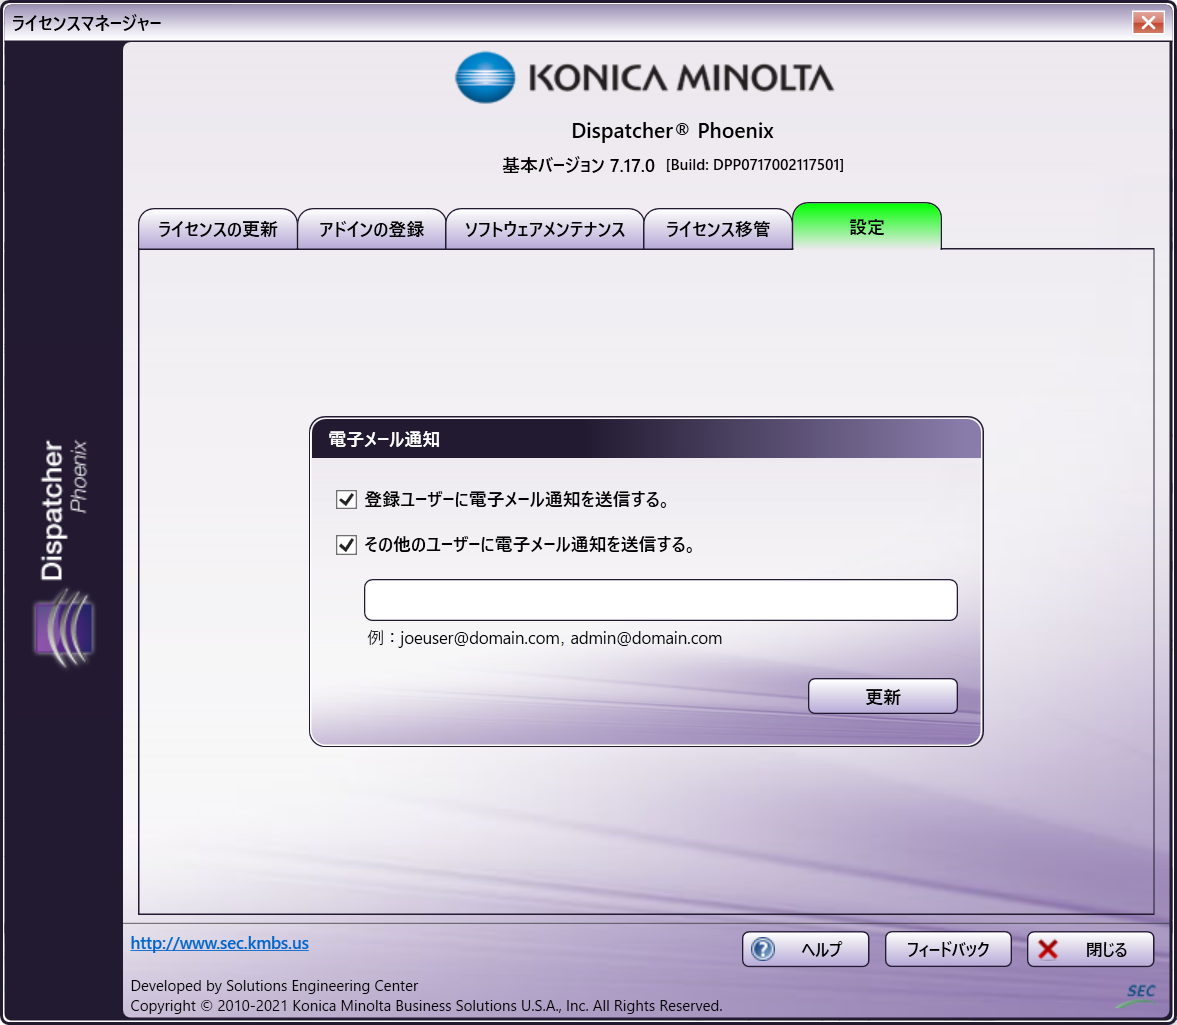
Task: Click the Dispatcher® Phoenix product title
Action: point(673,131)
